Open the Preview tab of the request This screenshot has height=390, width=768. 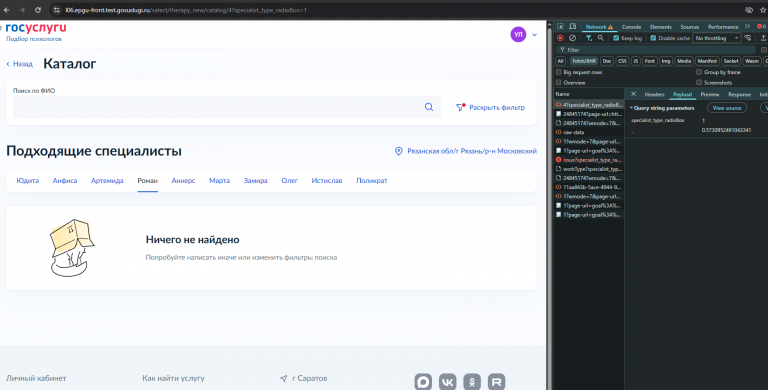(709, 94)
